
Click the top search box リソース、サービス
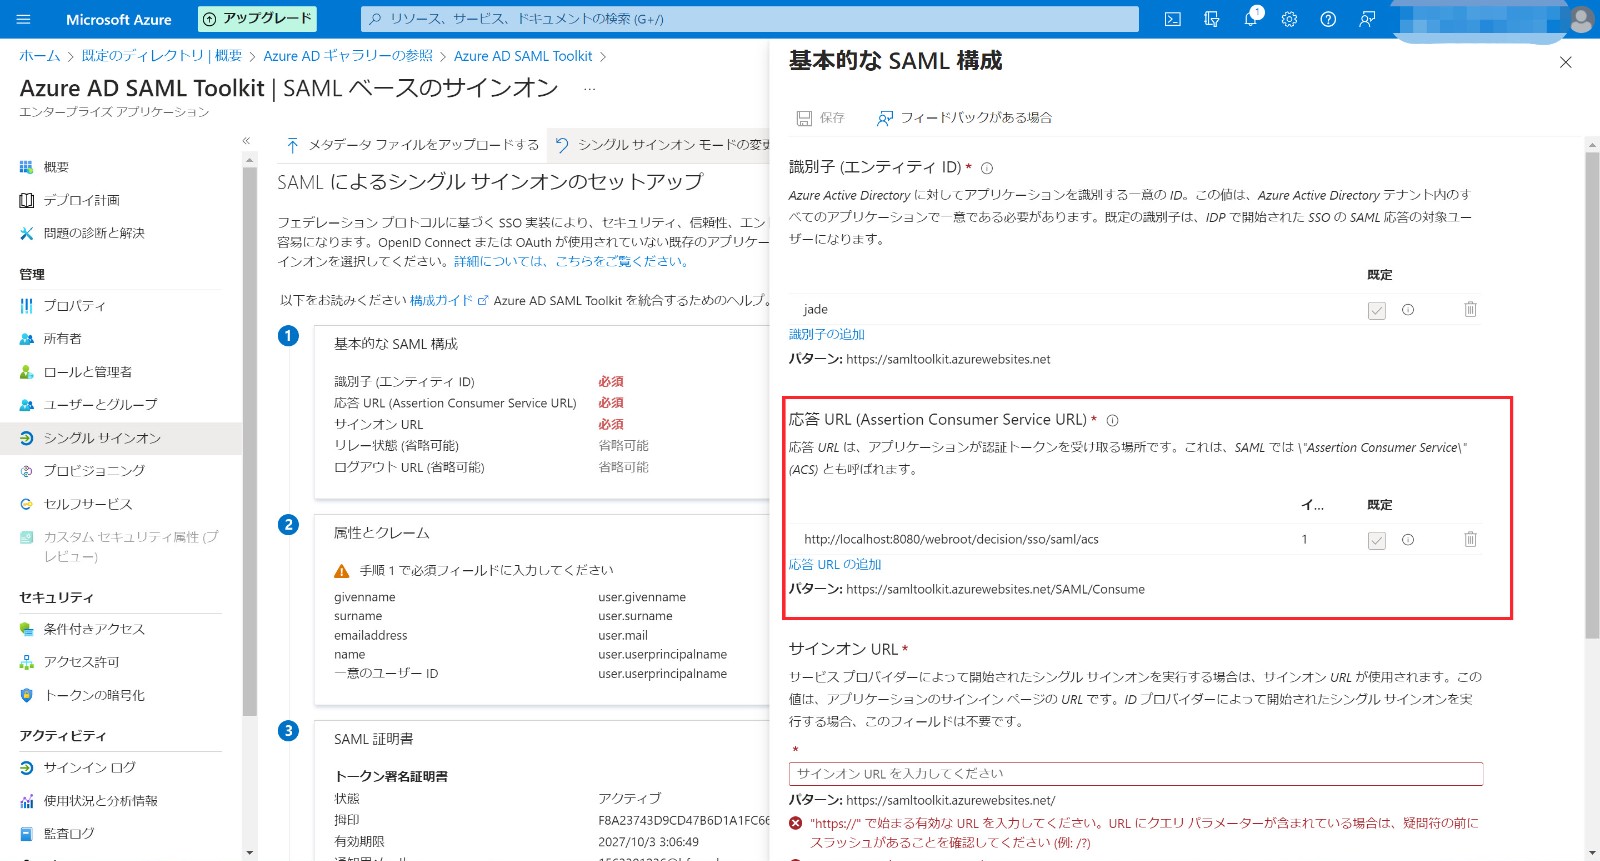750,19
